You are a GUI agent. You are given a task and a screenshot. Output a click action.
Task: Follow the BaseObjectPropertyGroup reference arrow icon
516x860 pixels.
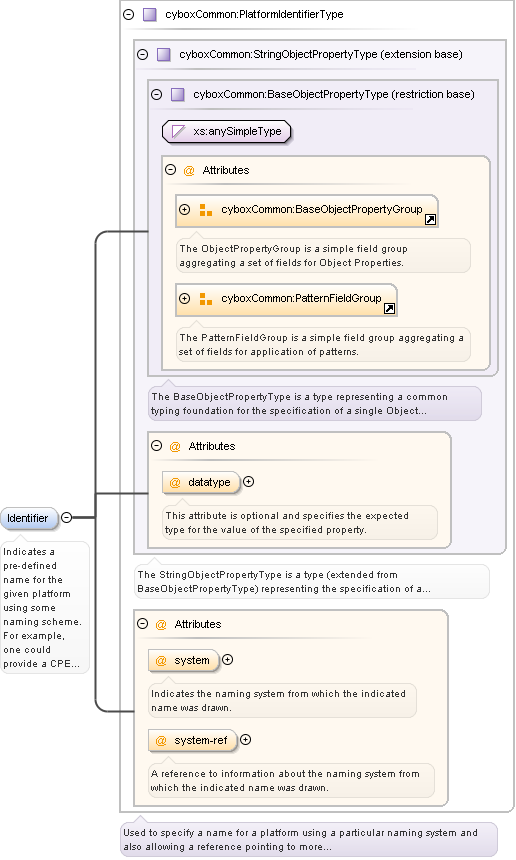430,219
